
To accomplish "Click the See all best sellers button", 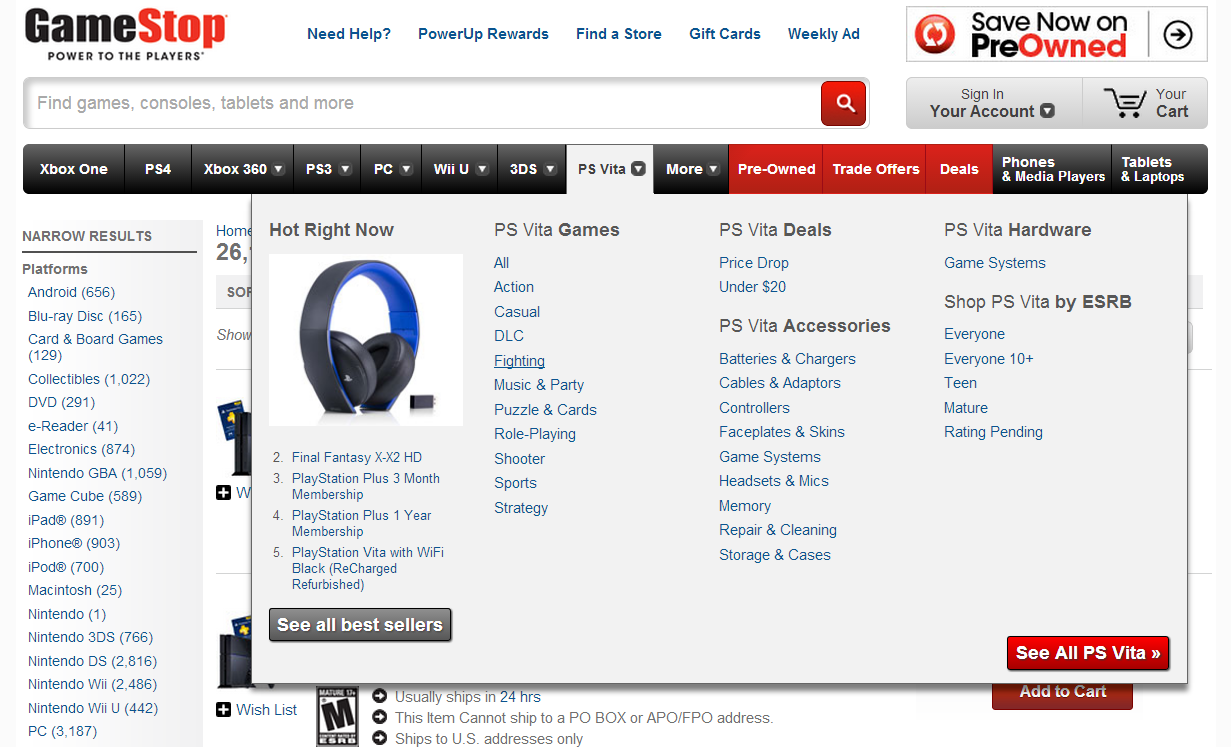I will (360, 625).
